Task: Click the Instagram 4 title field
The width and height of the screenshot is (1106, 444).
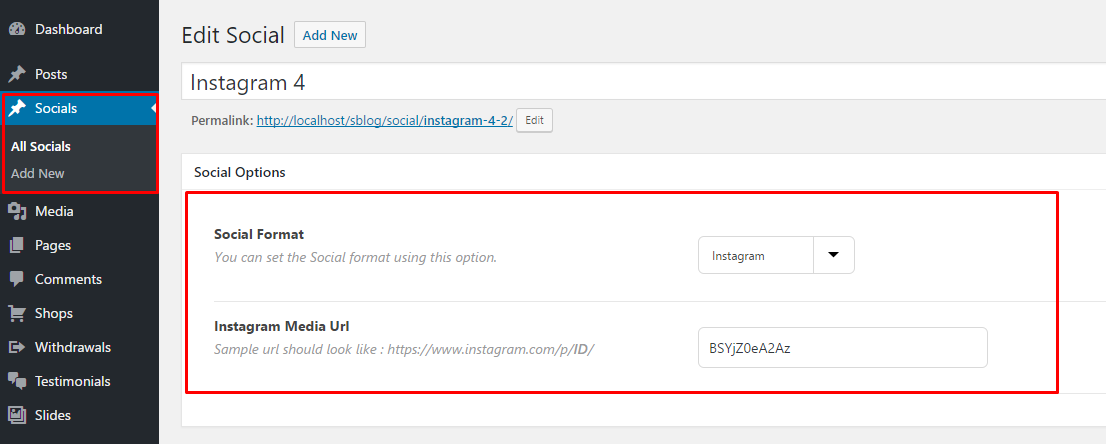Action: (x=643, y=82)
